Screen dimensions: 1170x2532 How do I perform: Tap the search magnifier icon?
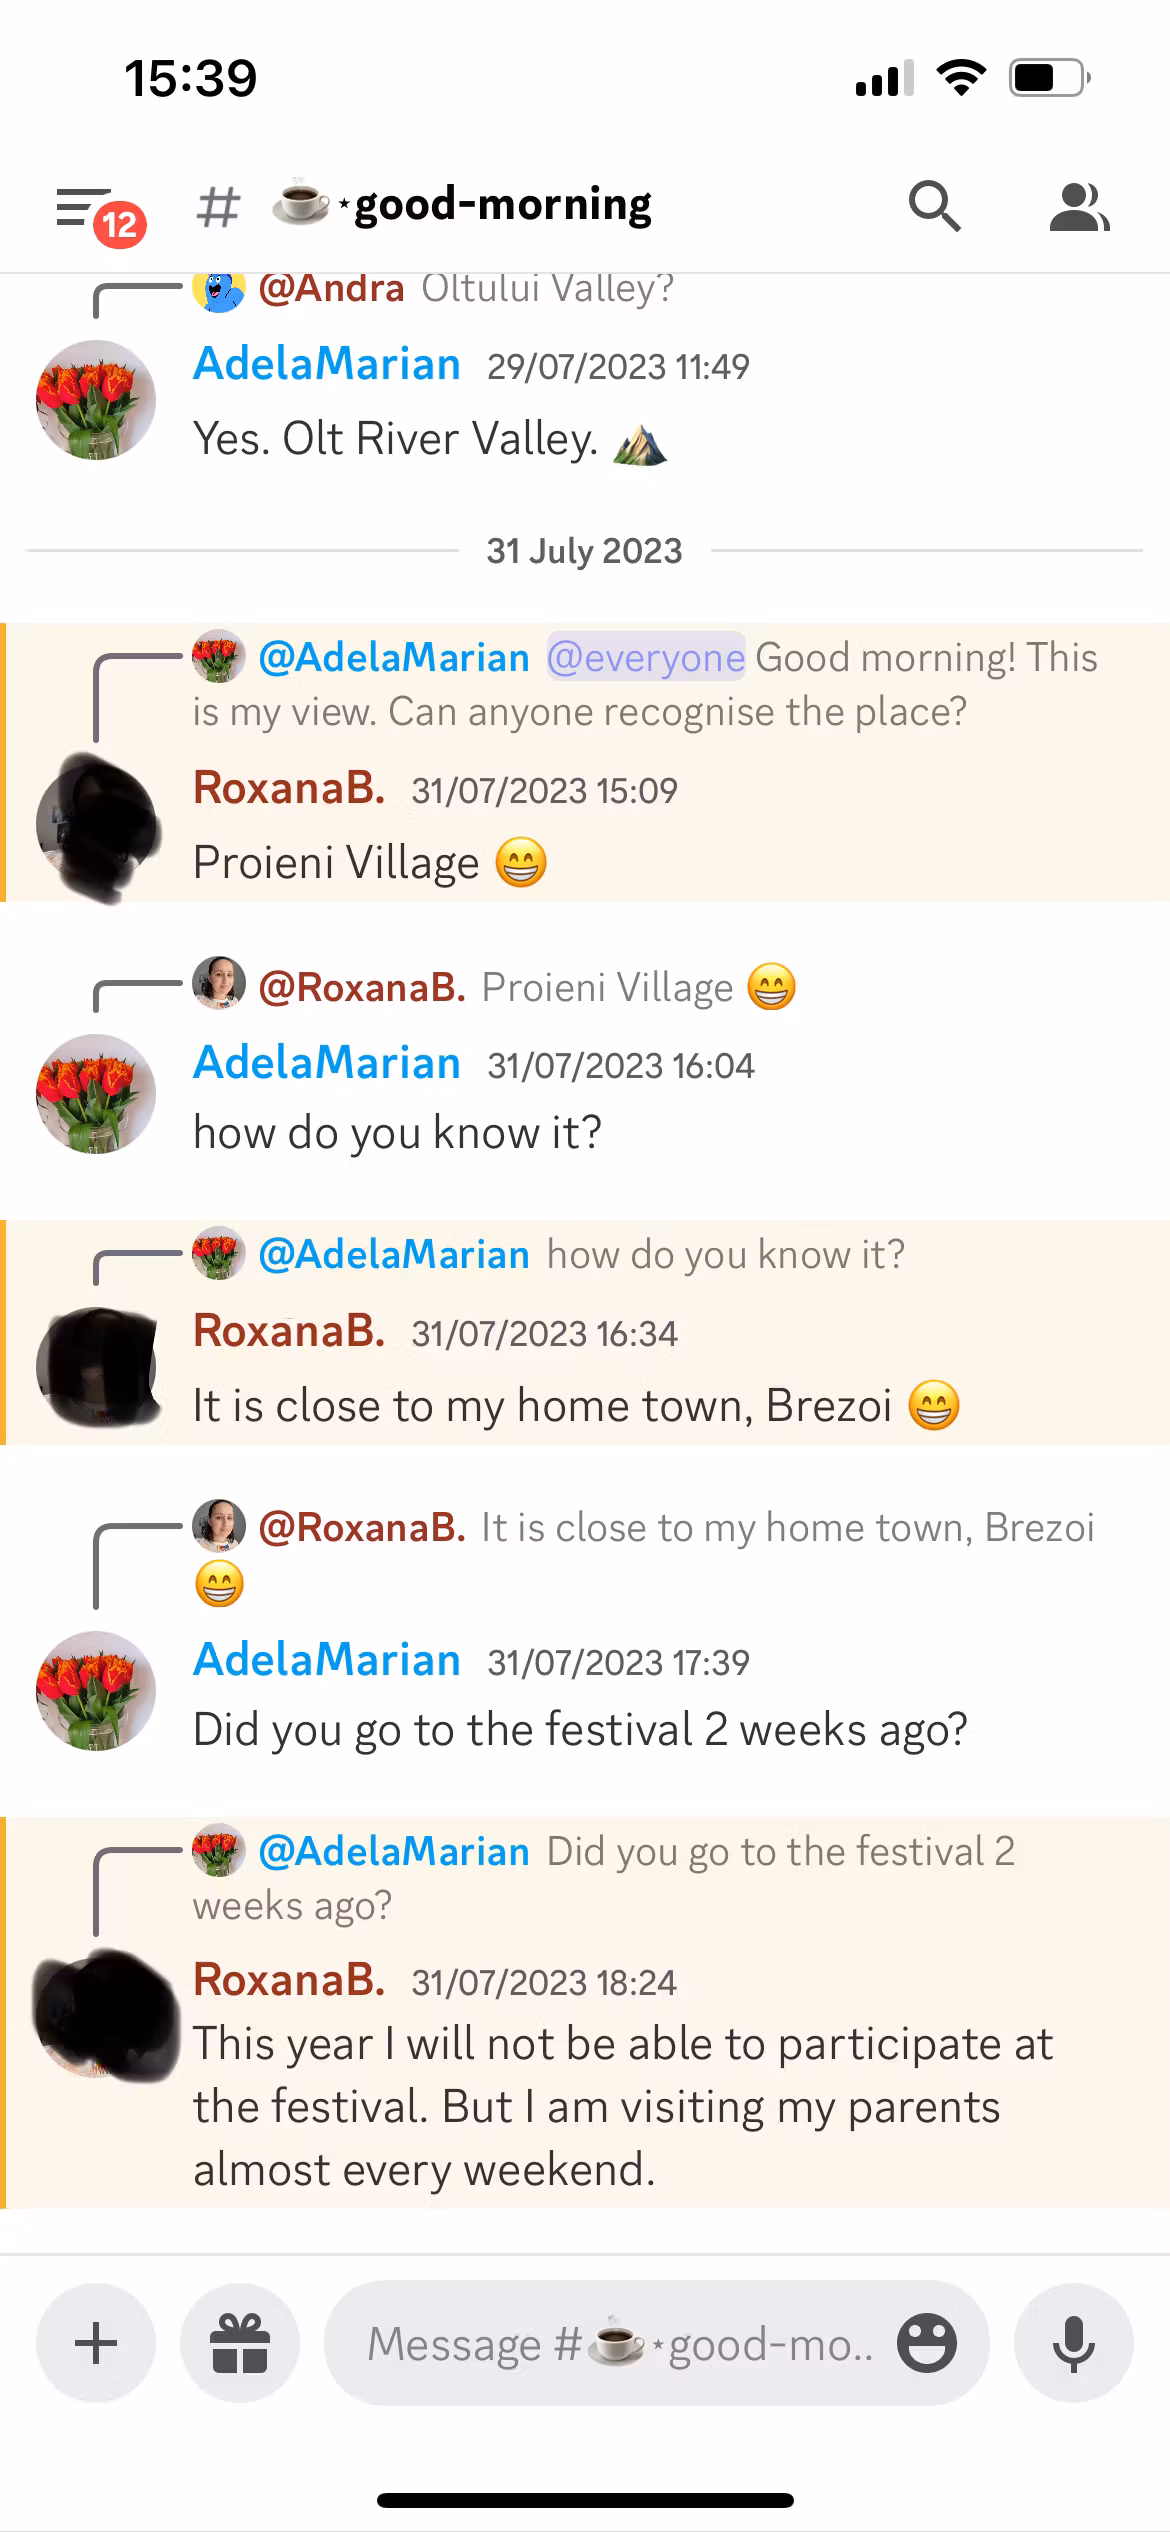pos(934,206)
